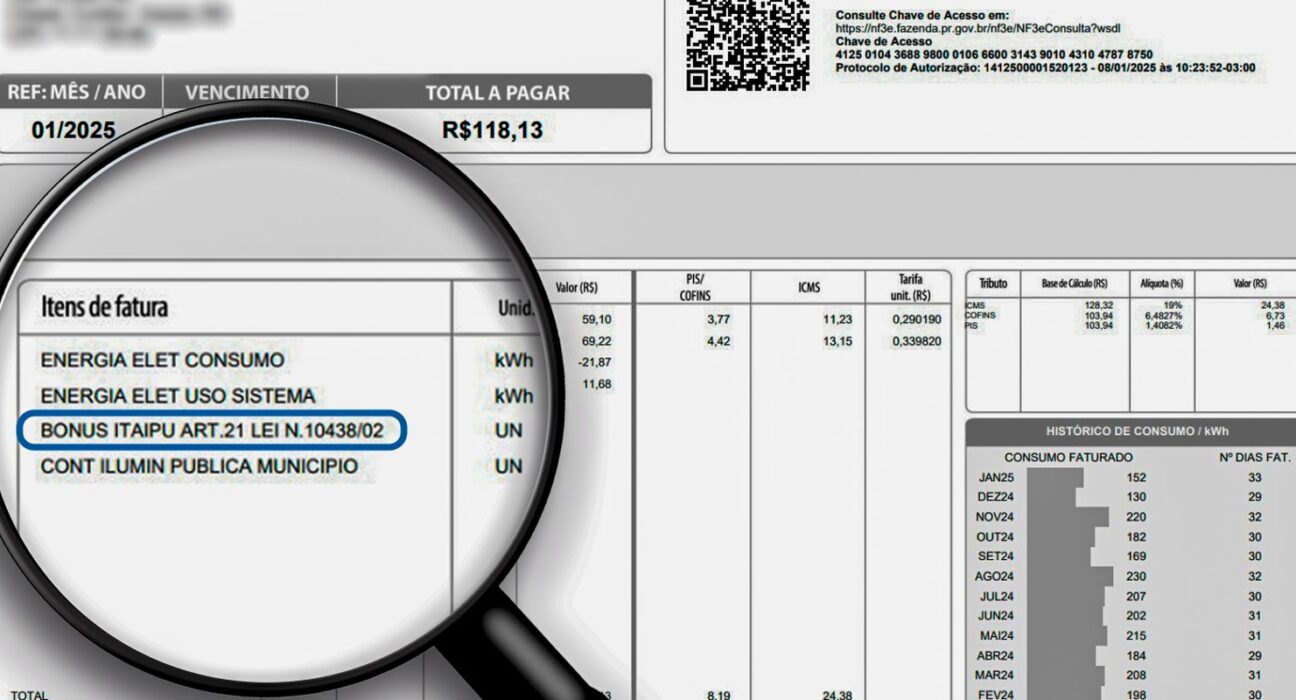The image size is (1296, 700).
Task: Select consumption 152 for JAN25
Action: pos(1136,478)
